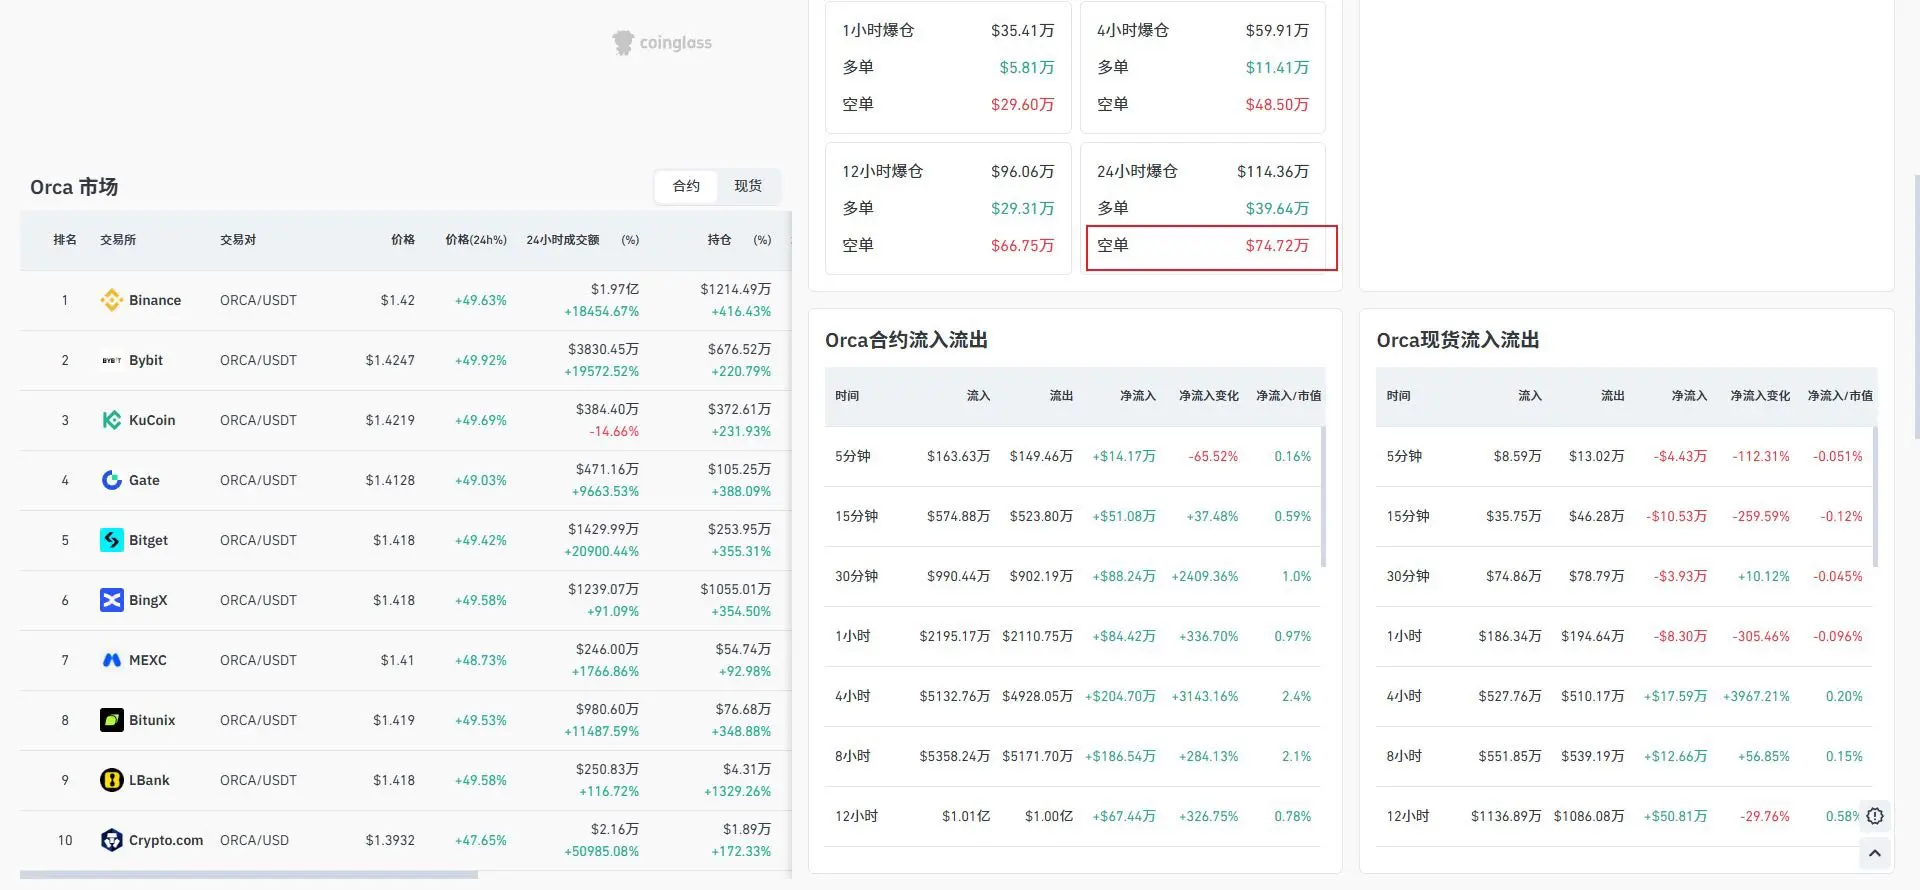Open the Bybit exchange name link
Screen dimensions: 1920x890
[146, 360]
